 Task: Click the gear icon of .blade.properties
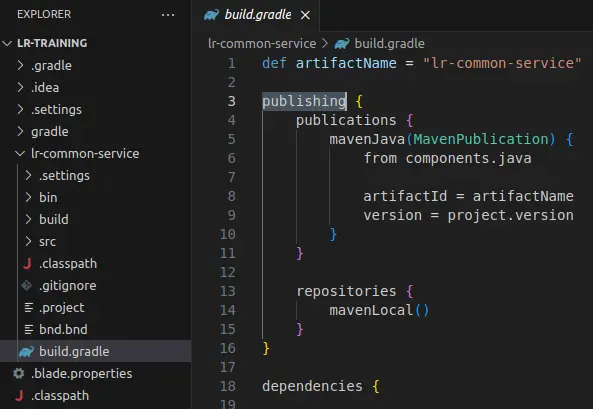[x=19, y=373]
